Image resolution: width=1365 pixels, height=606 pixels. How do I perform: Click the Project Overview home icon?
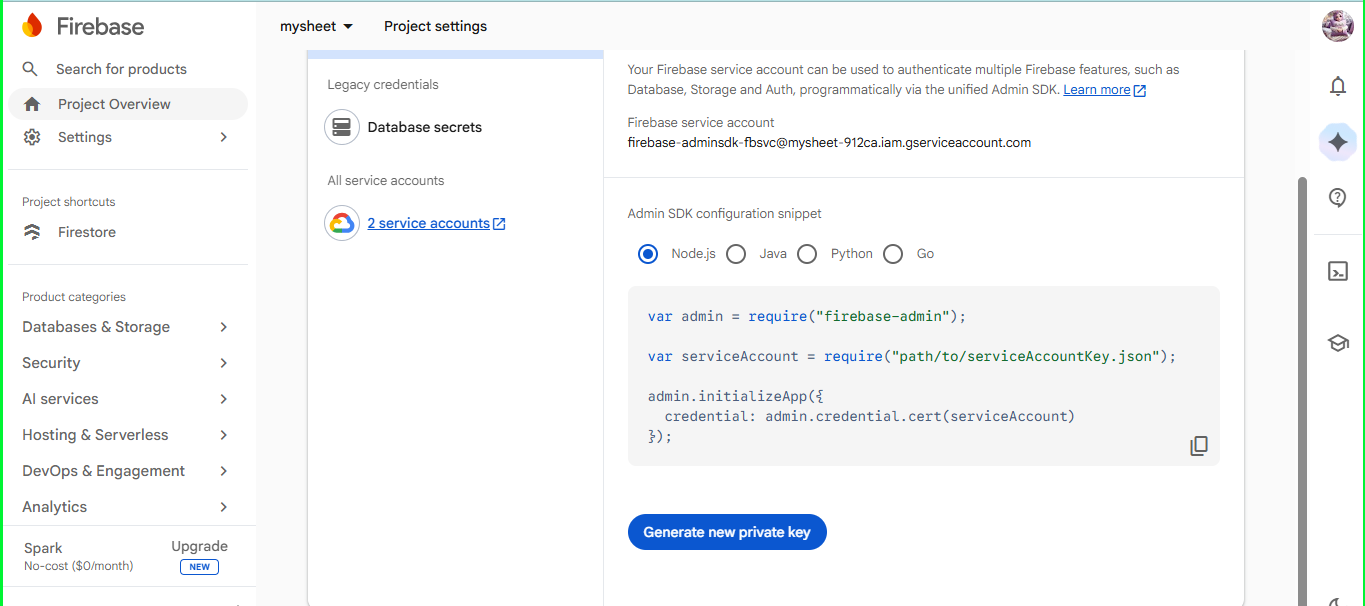[32, 104]
